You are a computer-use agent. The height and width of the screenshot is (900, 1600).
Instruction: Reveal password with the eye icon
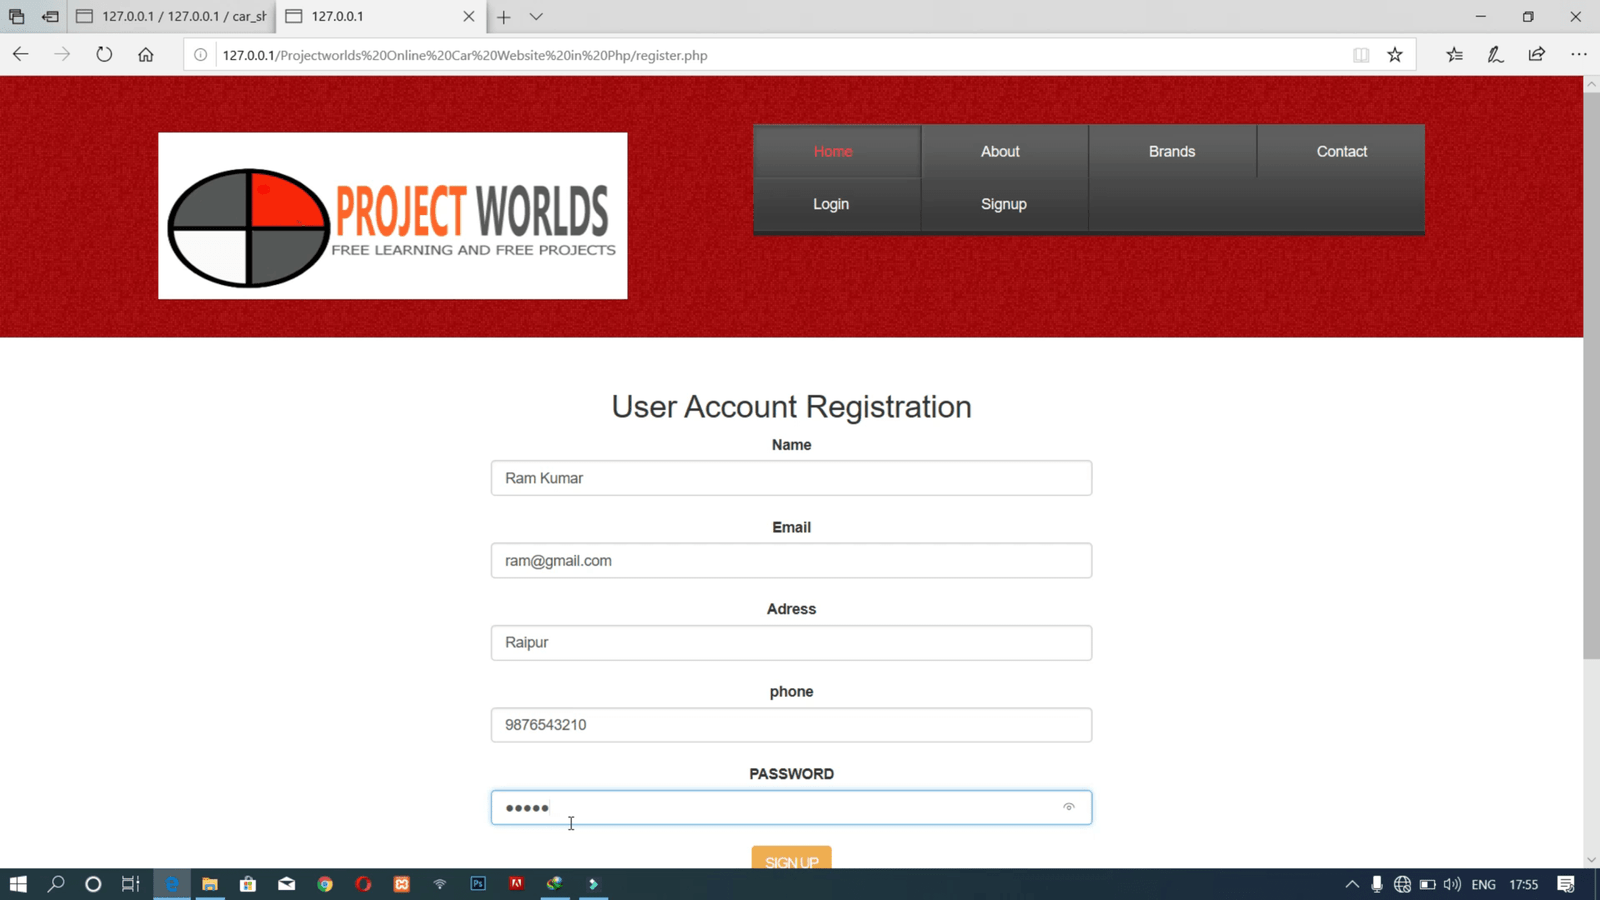pos(1069,807)
